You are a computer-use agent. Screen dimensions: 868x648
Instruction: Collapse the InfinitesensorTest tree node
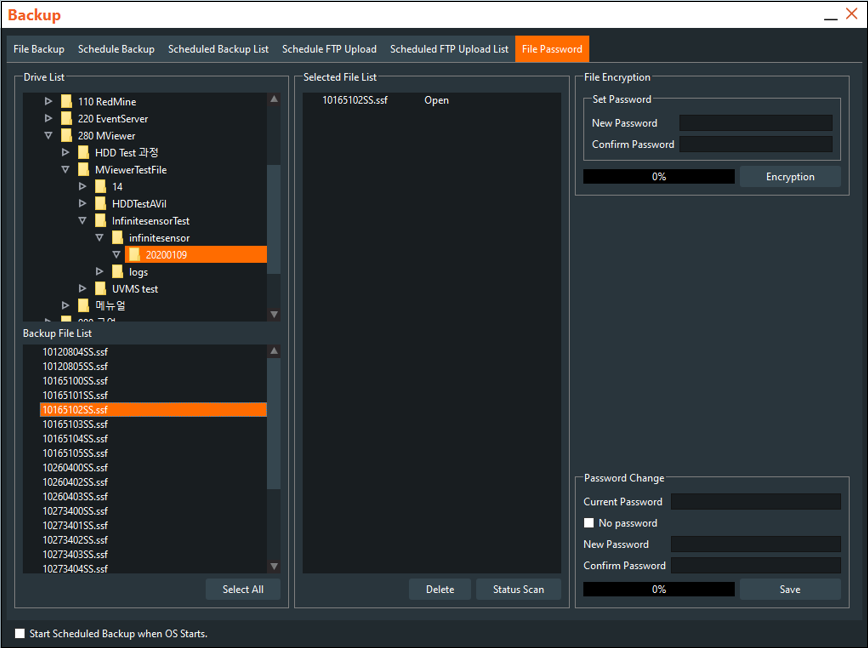83,221
